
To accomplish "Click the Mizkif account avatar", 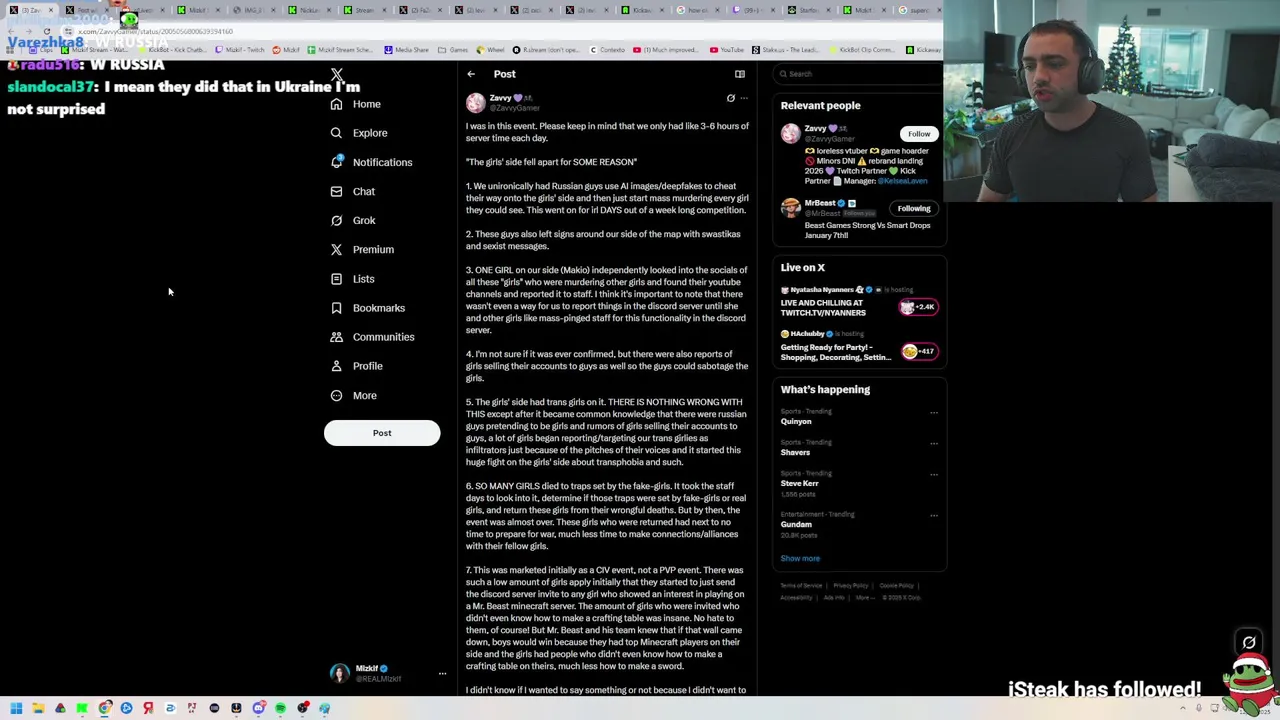I will click(340, 673).
